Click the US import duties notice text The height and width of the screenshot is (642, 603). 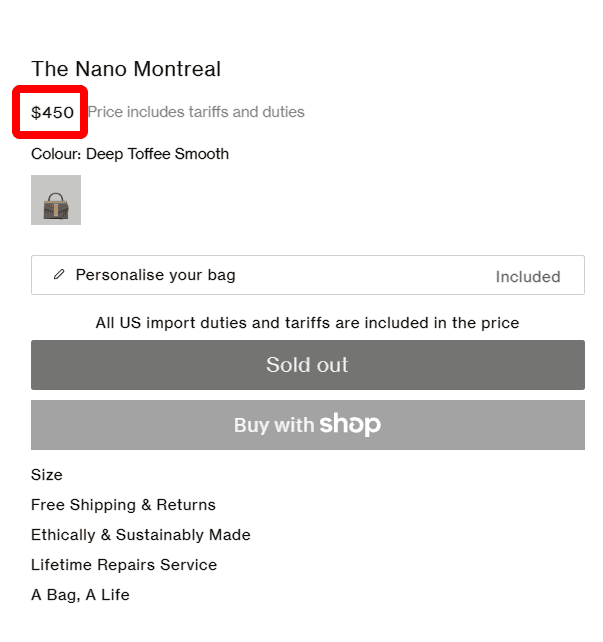[307, 323]
